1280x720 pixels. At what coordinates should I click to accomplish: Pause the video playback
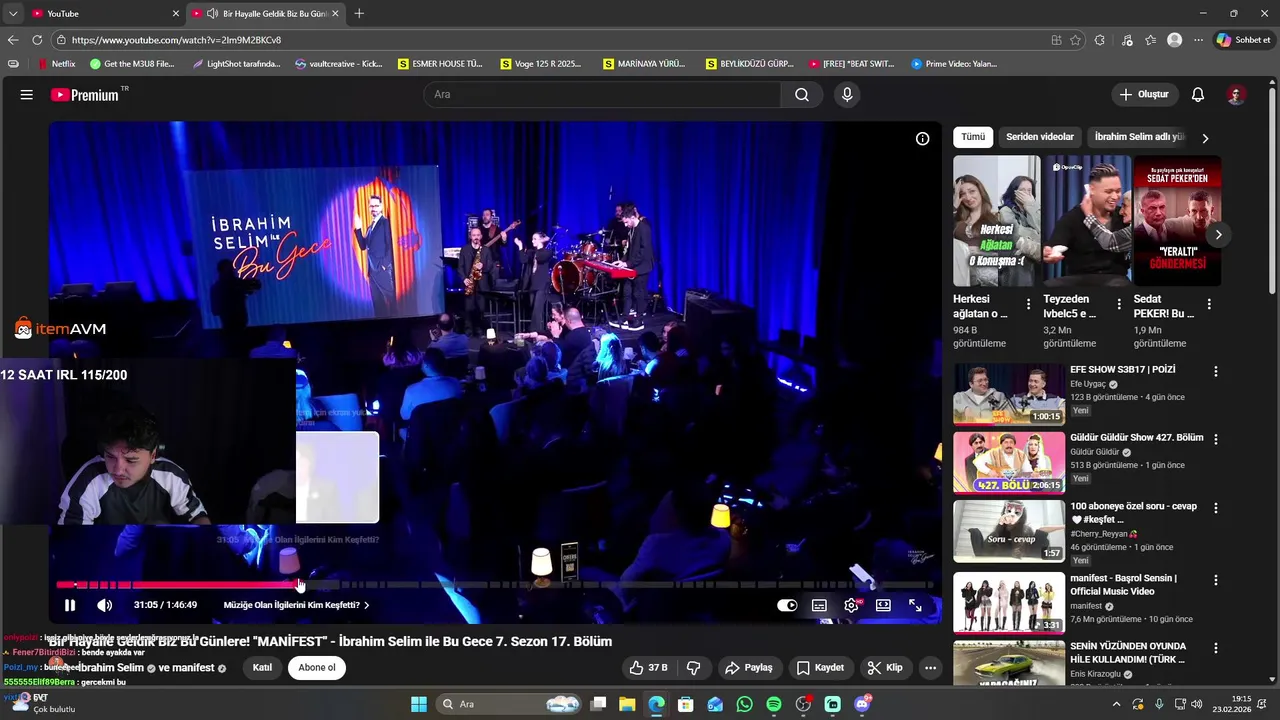(70, 605)
